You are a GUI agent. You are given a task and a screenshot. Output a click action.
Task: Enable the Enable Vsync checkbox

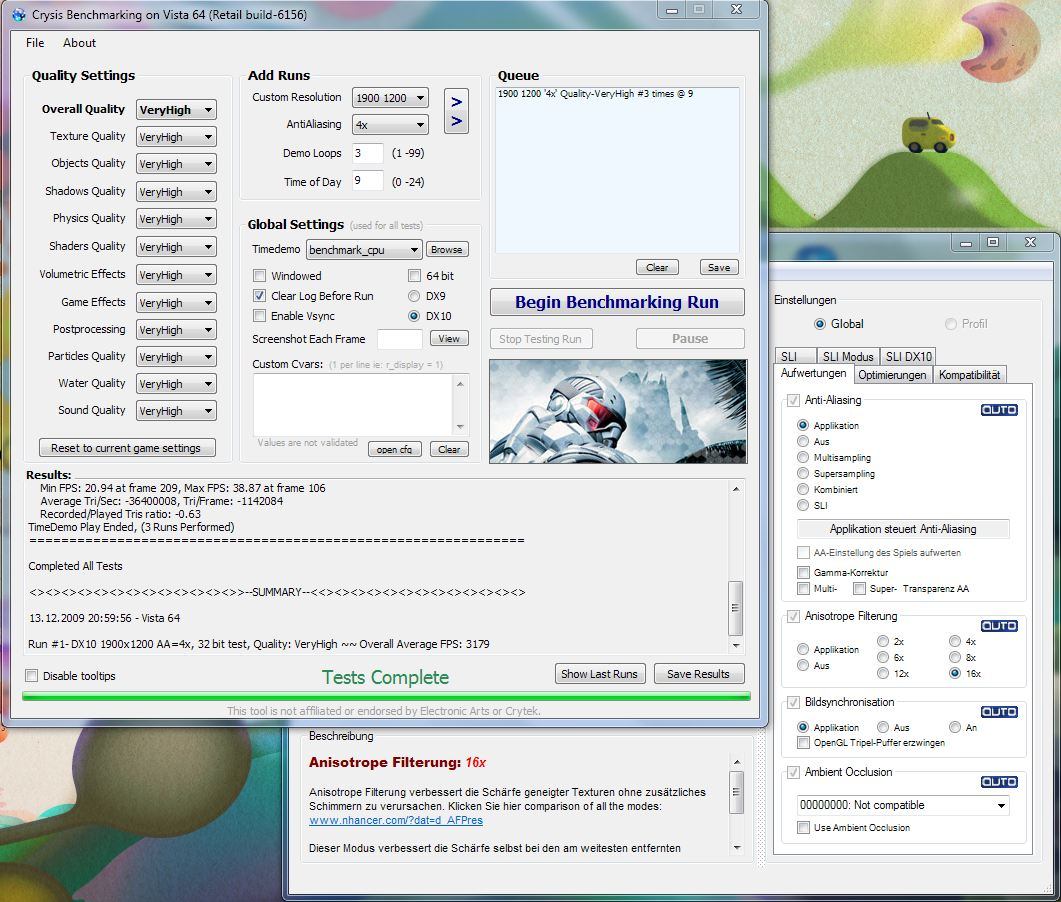tap(259, 315)
